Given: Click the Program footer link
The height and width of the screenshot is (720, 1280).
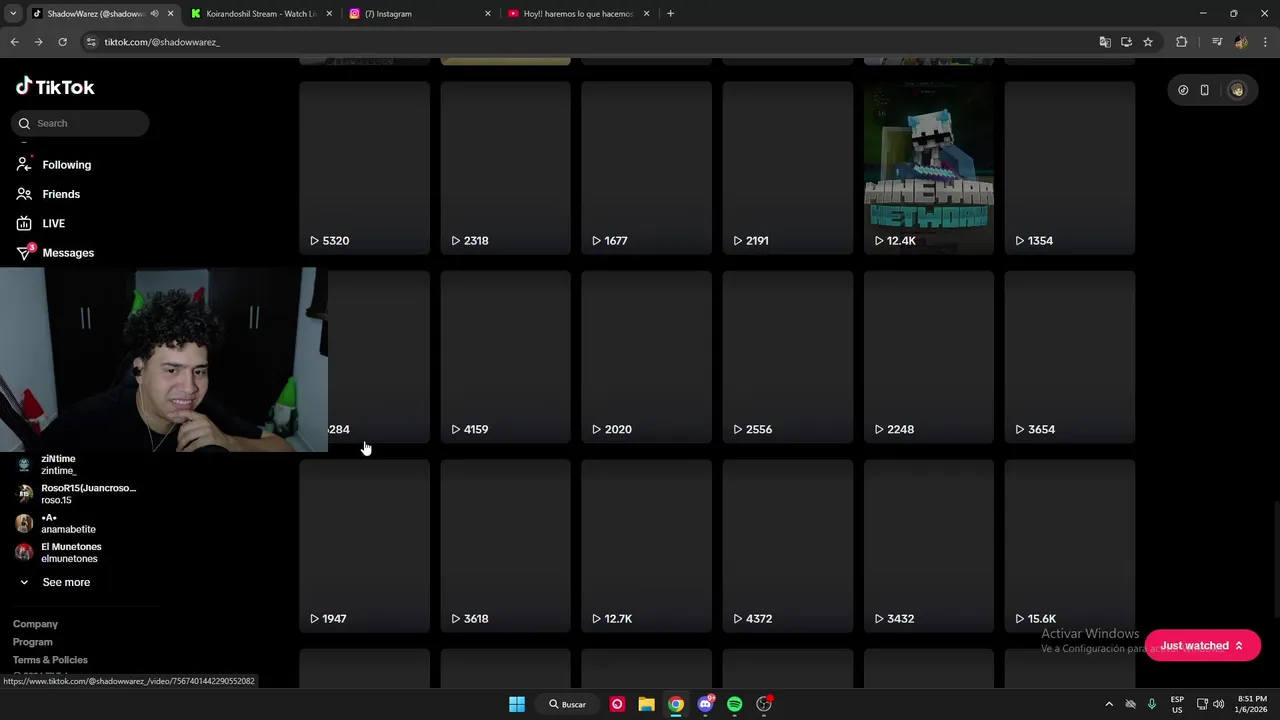Looking at the screenshot, I should 33,642.
